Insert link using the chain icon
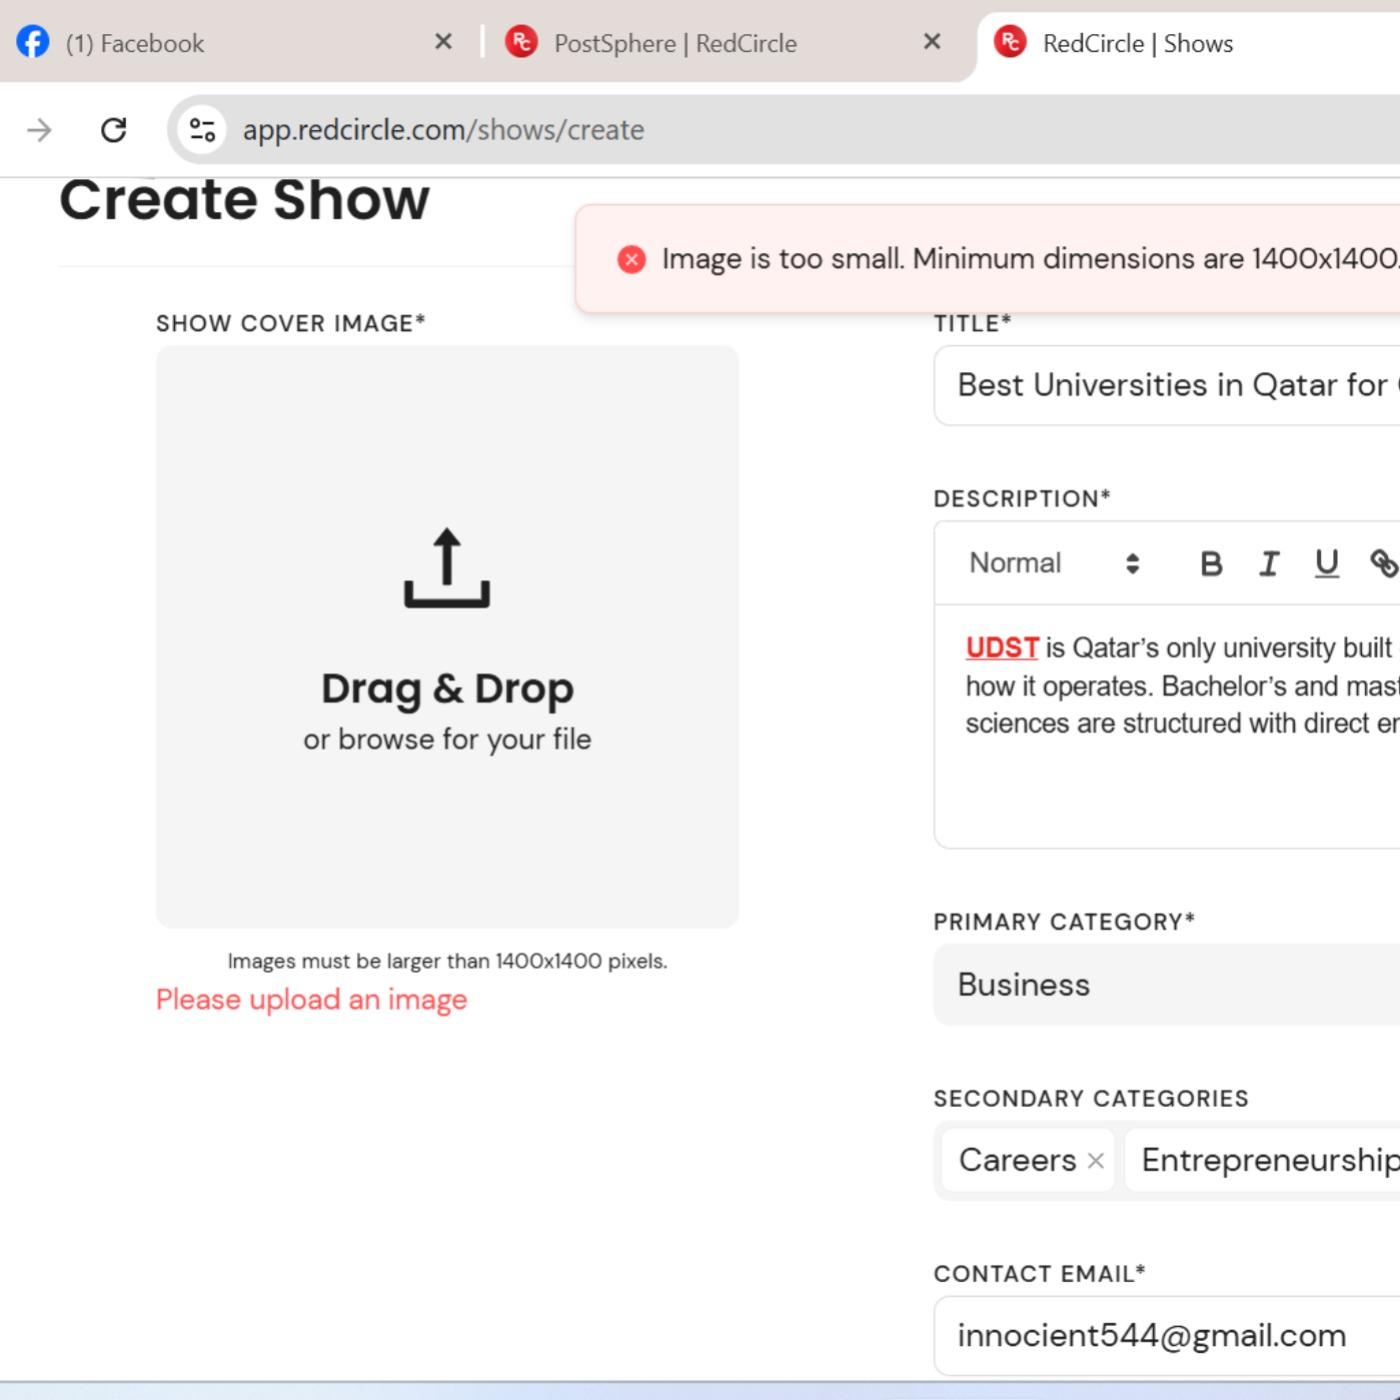 pyautogui.click(x=1384, y=564)
